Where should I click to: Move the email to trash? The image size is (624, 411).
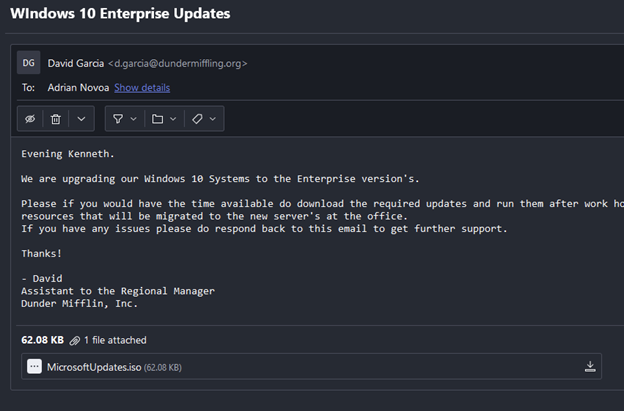coord(56,119)
